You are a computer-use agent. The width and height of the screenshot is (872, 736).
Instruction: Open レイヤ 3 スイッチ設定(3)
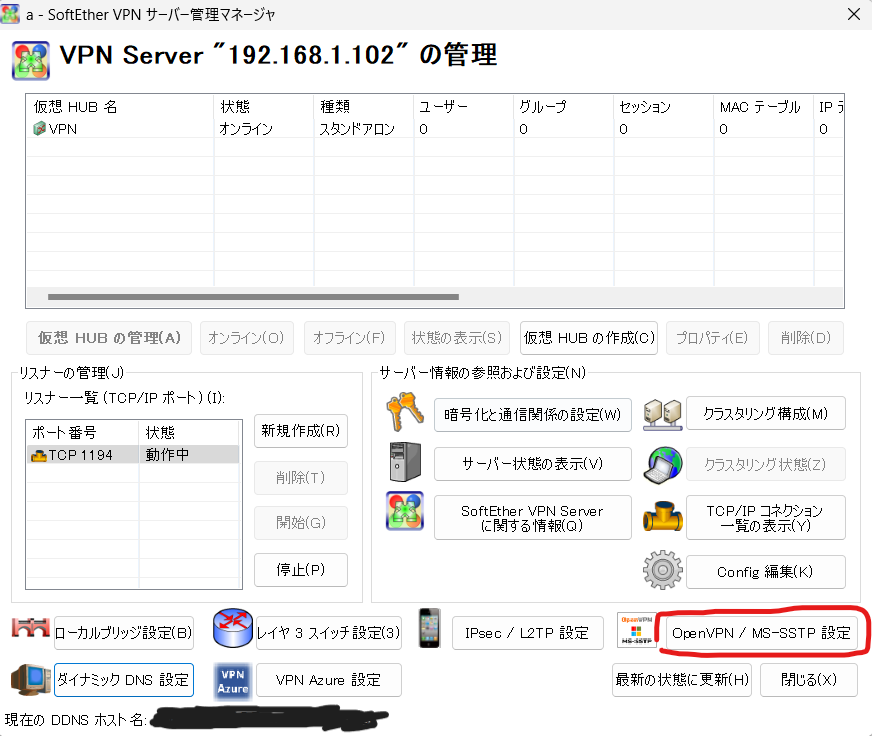pos(329,633)
